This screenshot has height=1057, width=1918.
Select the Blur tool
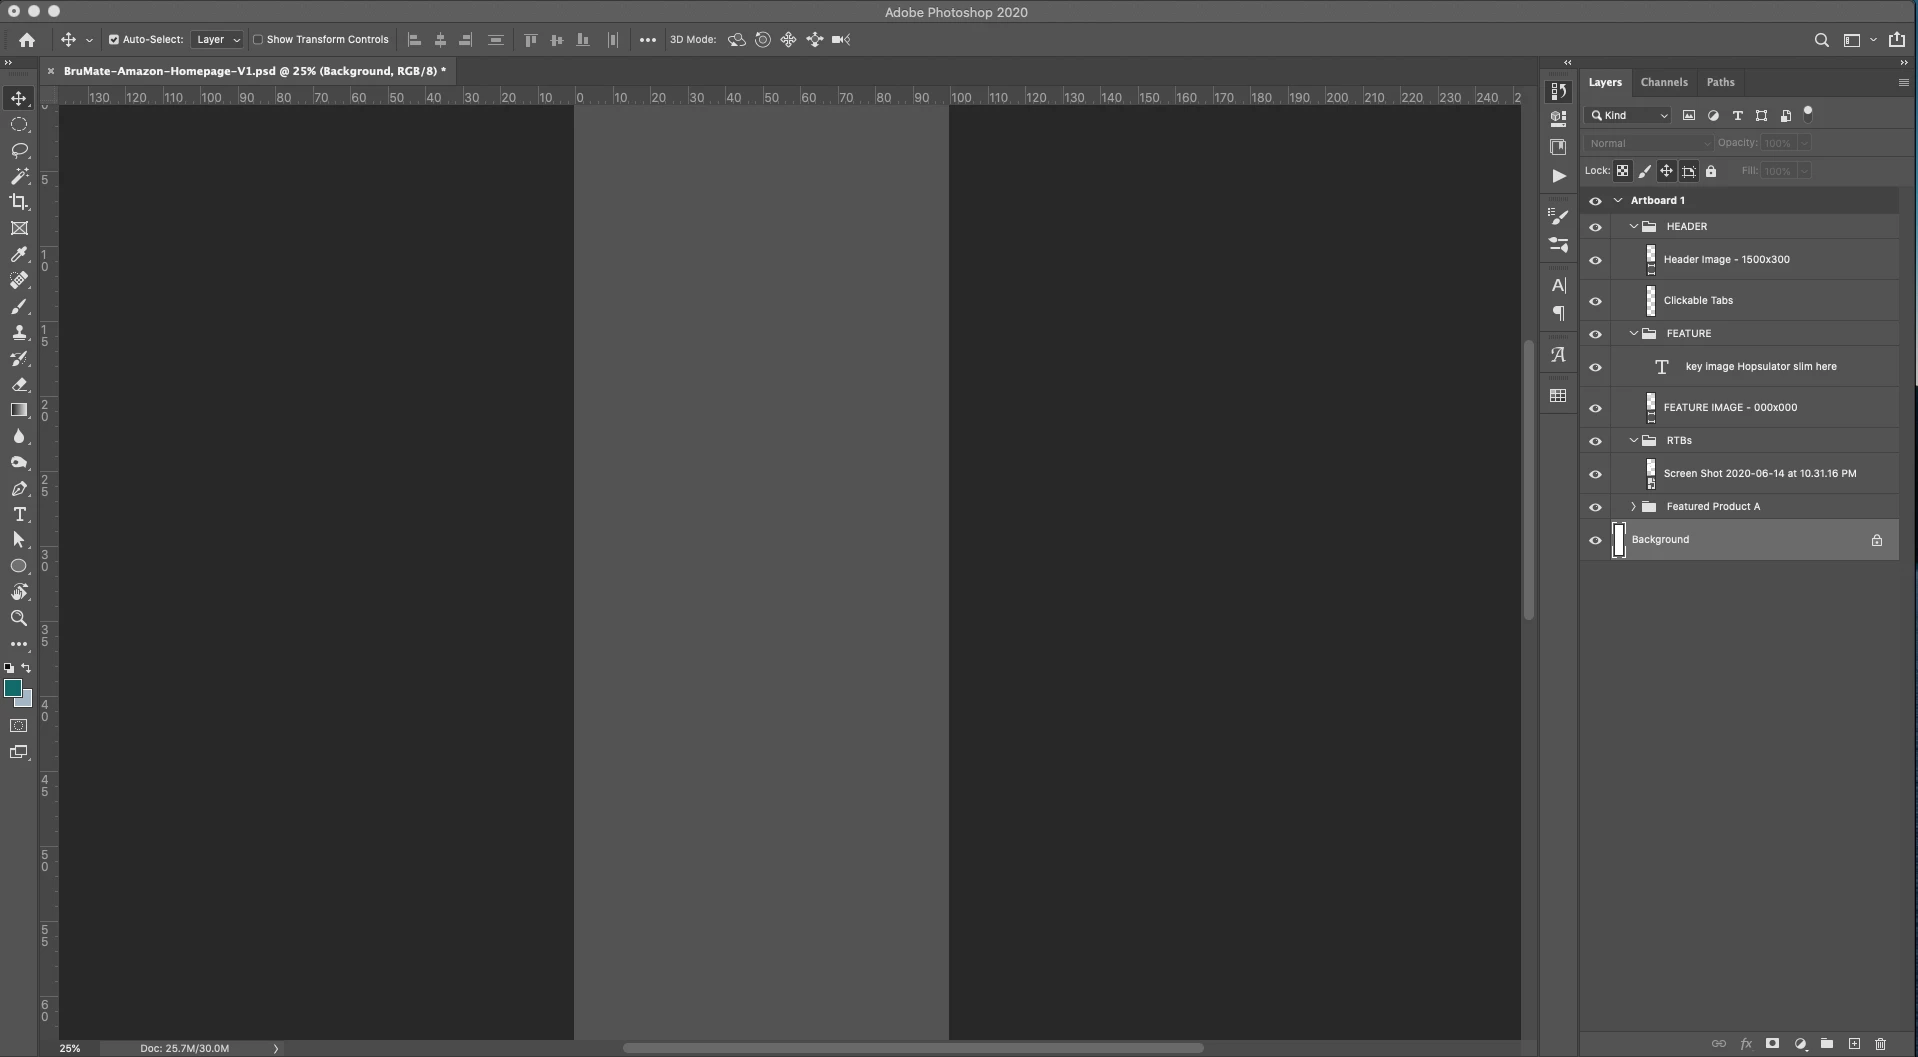[x=19, y=436]
